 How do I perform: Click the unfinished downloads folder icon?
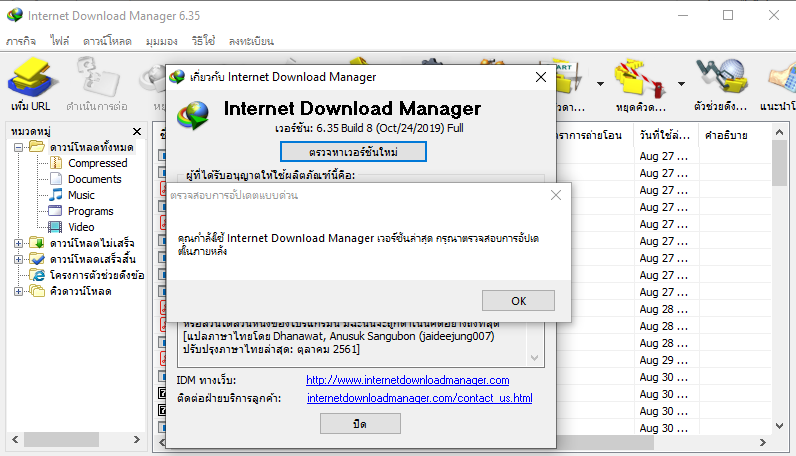(37, 243)
